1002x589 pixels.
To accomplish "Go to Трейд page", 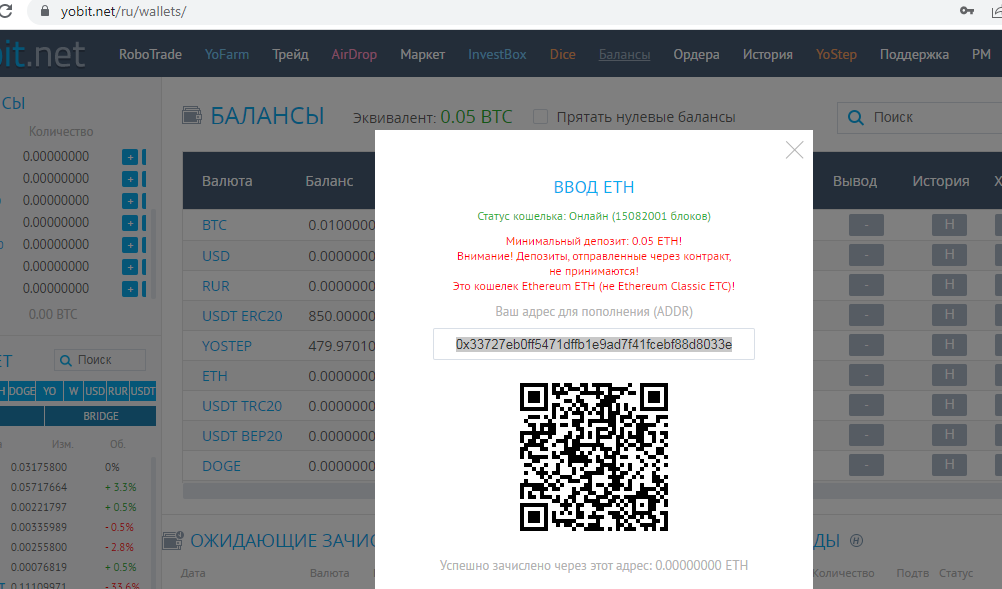I will point(290,54).
